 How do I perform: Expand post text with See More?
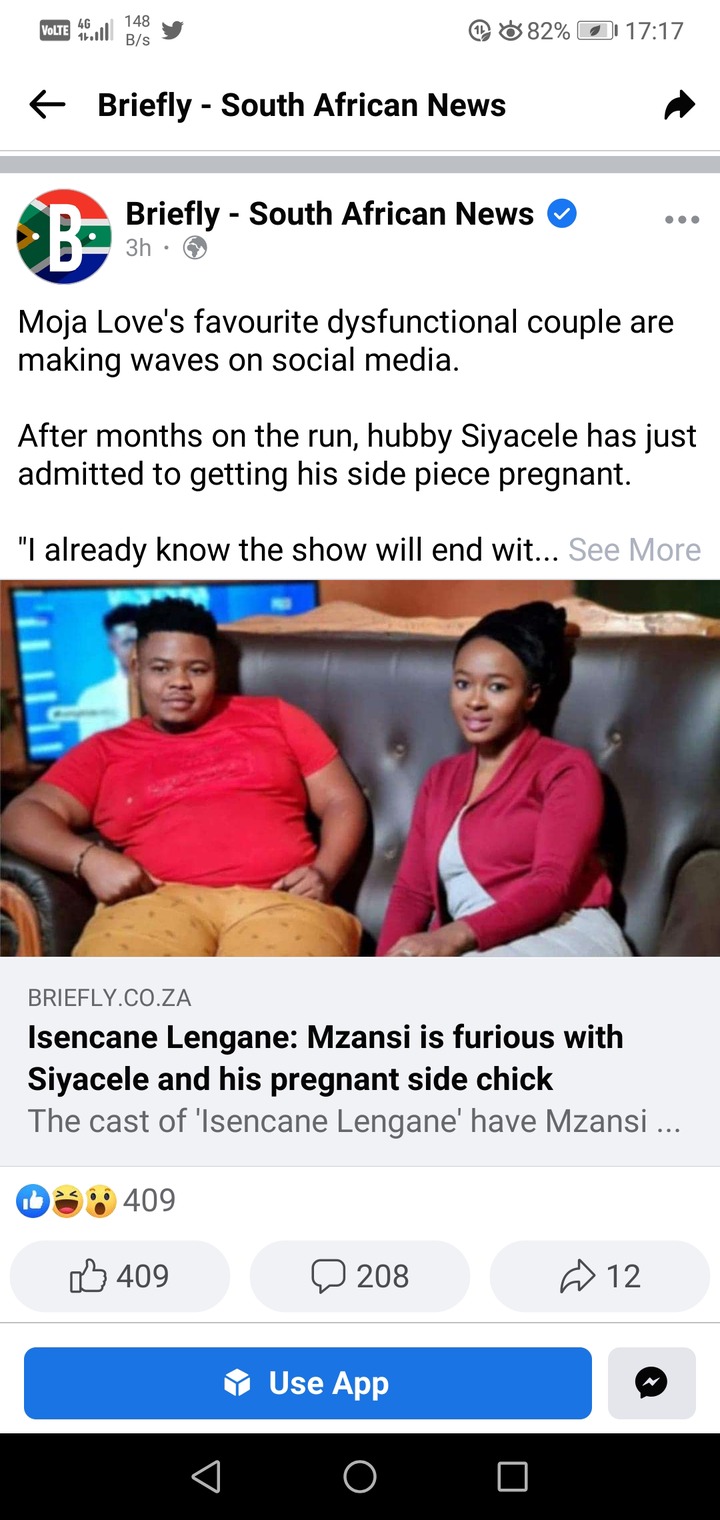pyautogui.click(x=634, y=549)
